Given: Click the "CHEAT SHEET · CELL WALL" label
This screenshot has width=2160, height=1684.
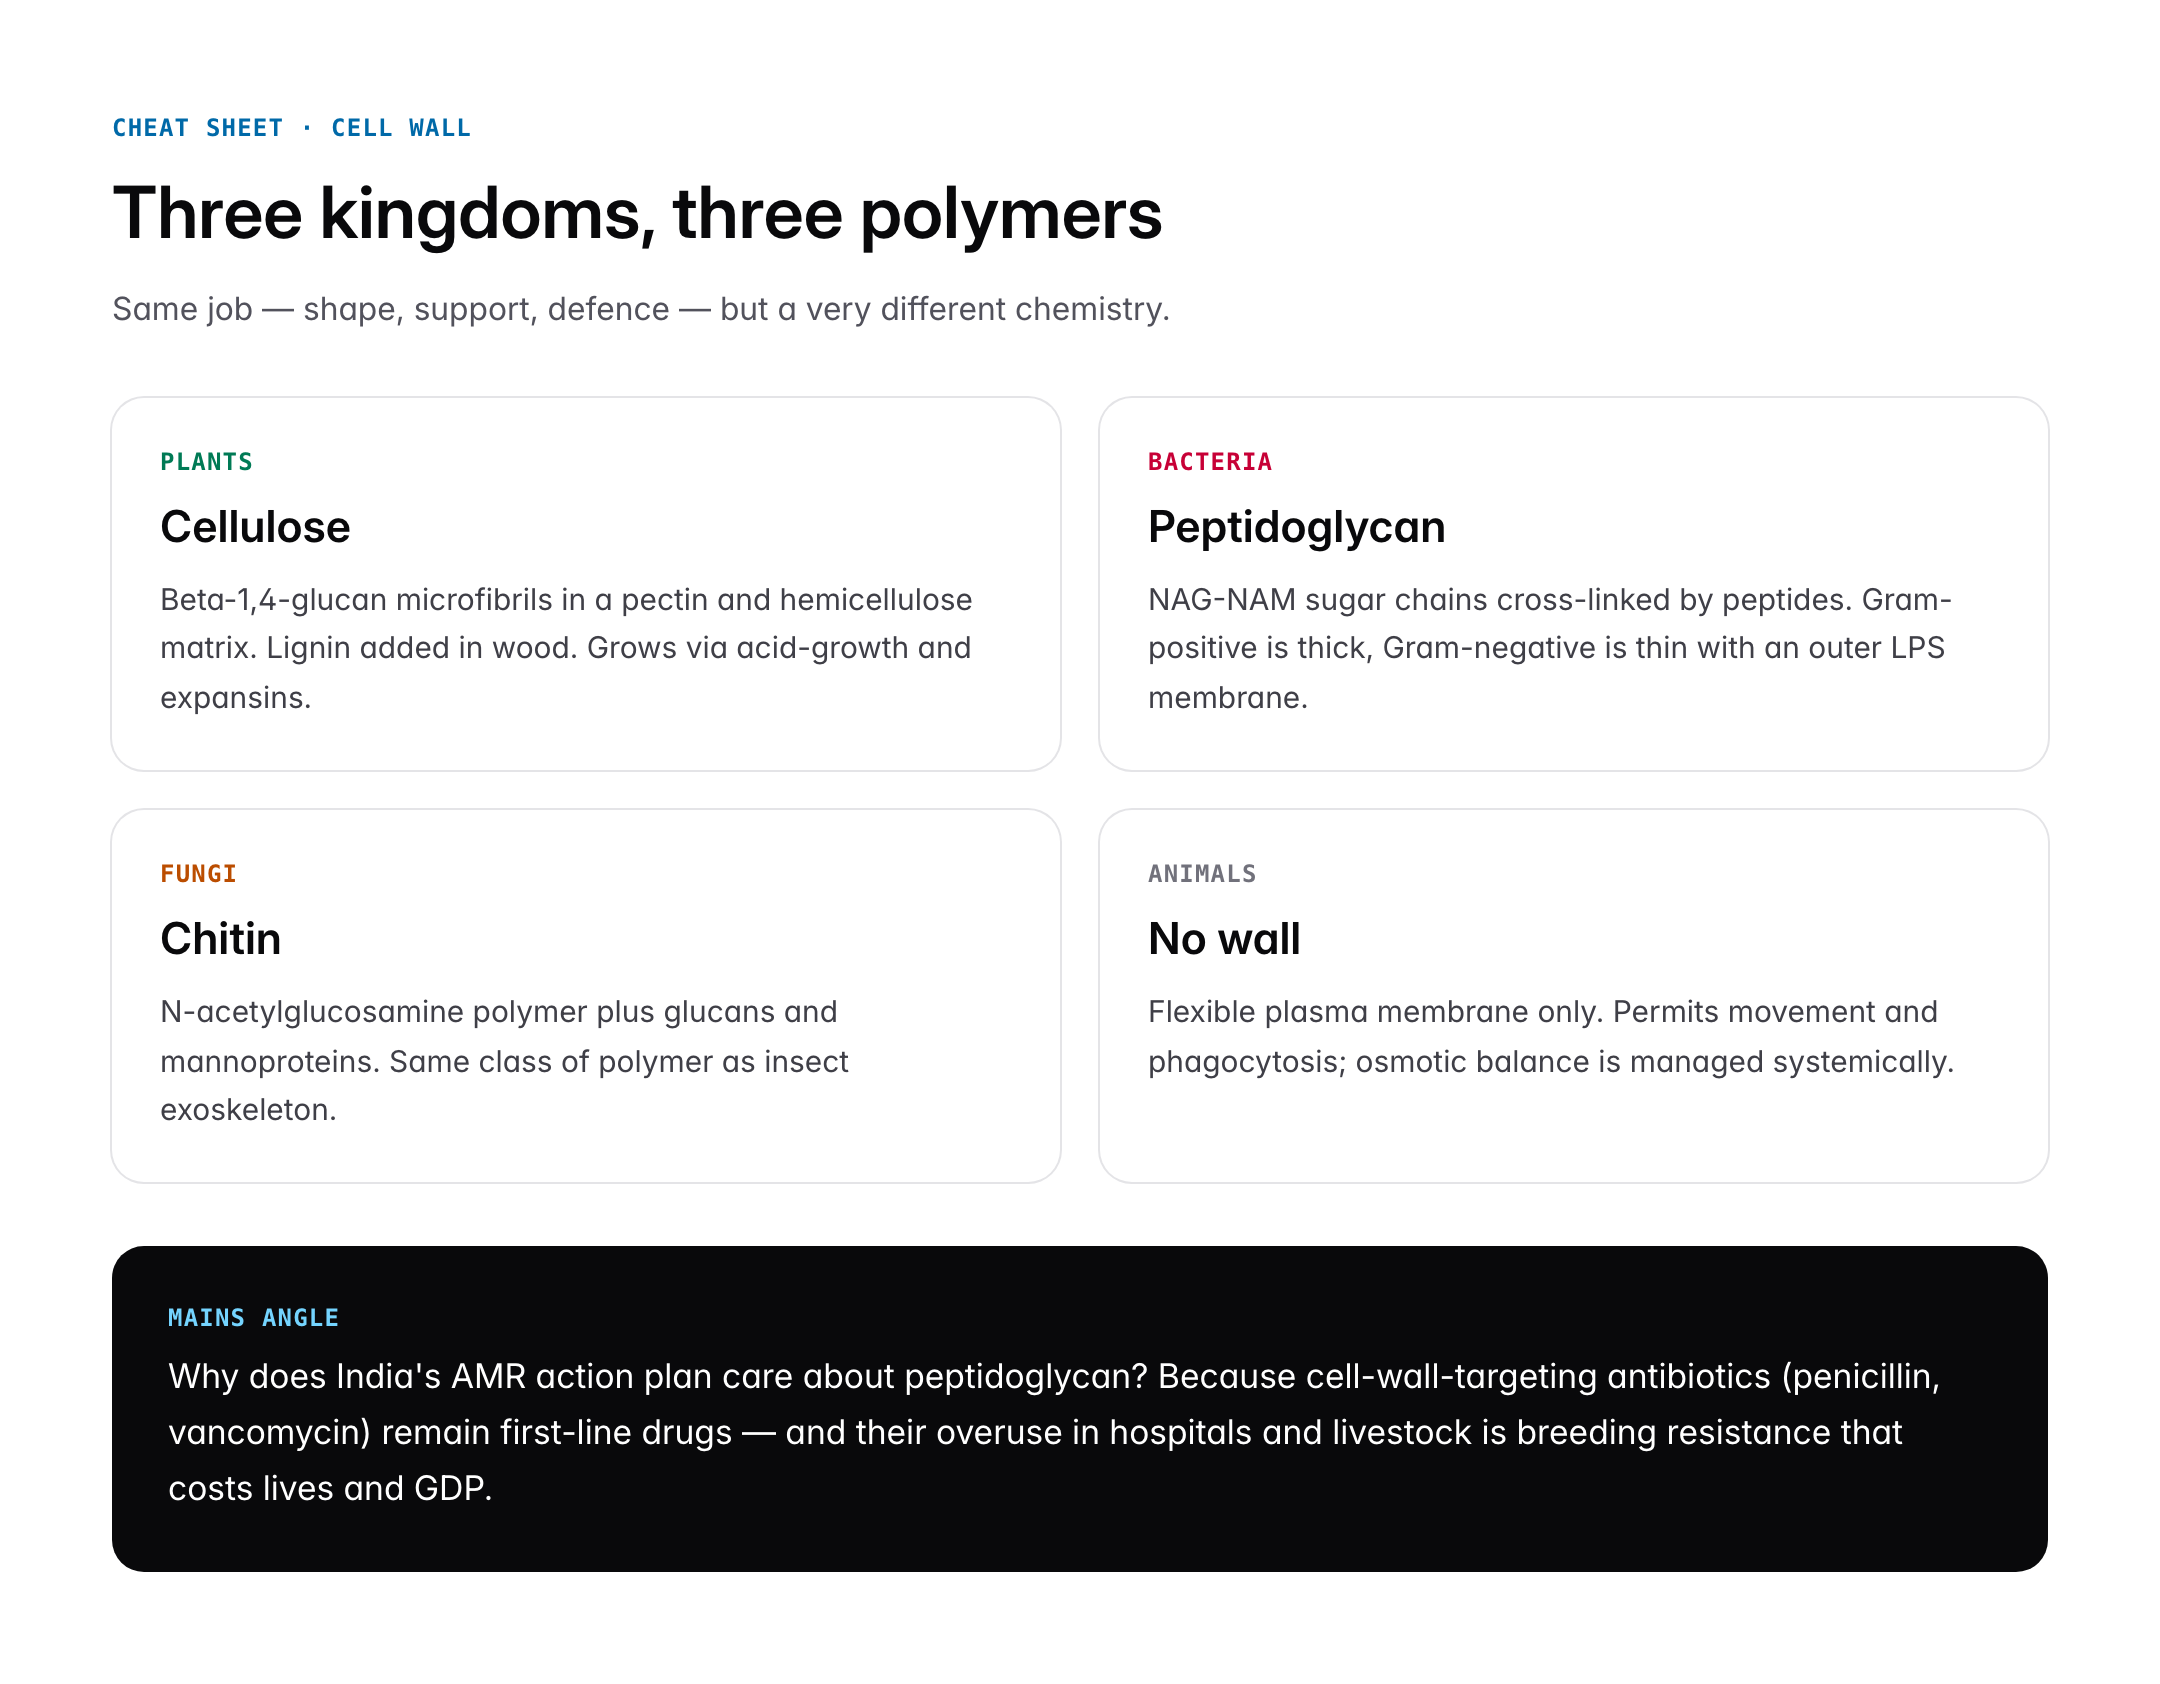Looking at the screenshot, I should (x=291, y=128).
